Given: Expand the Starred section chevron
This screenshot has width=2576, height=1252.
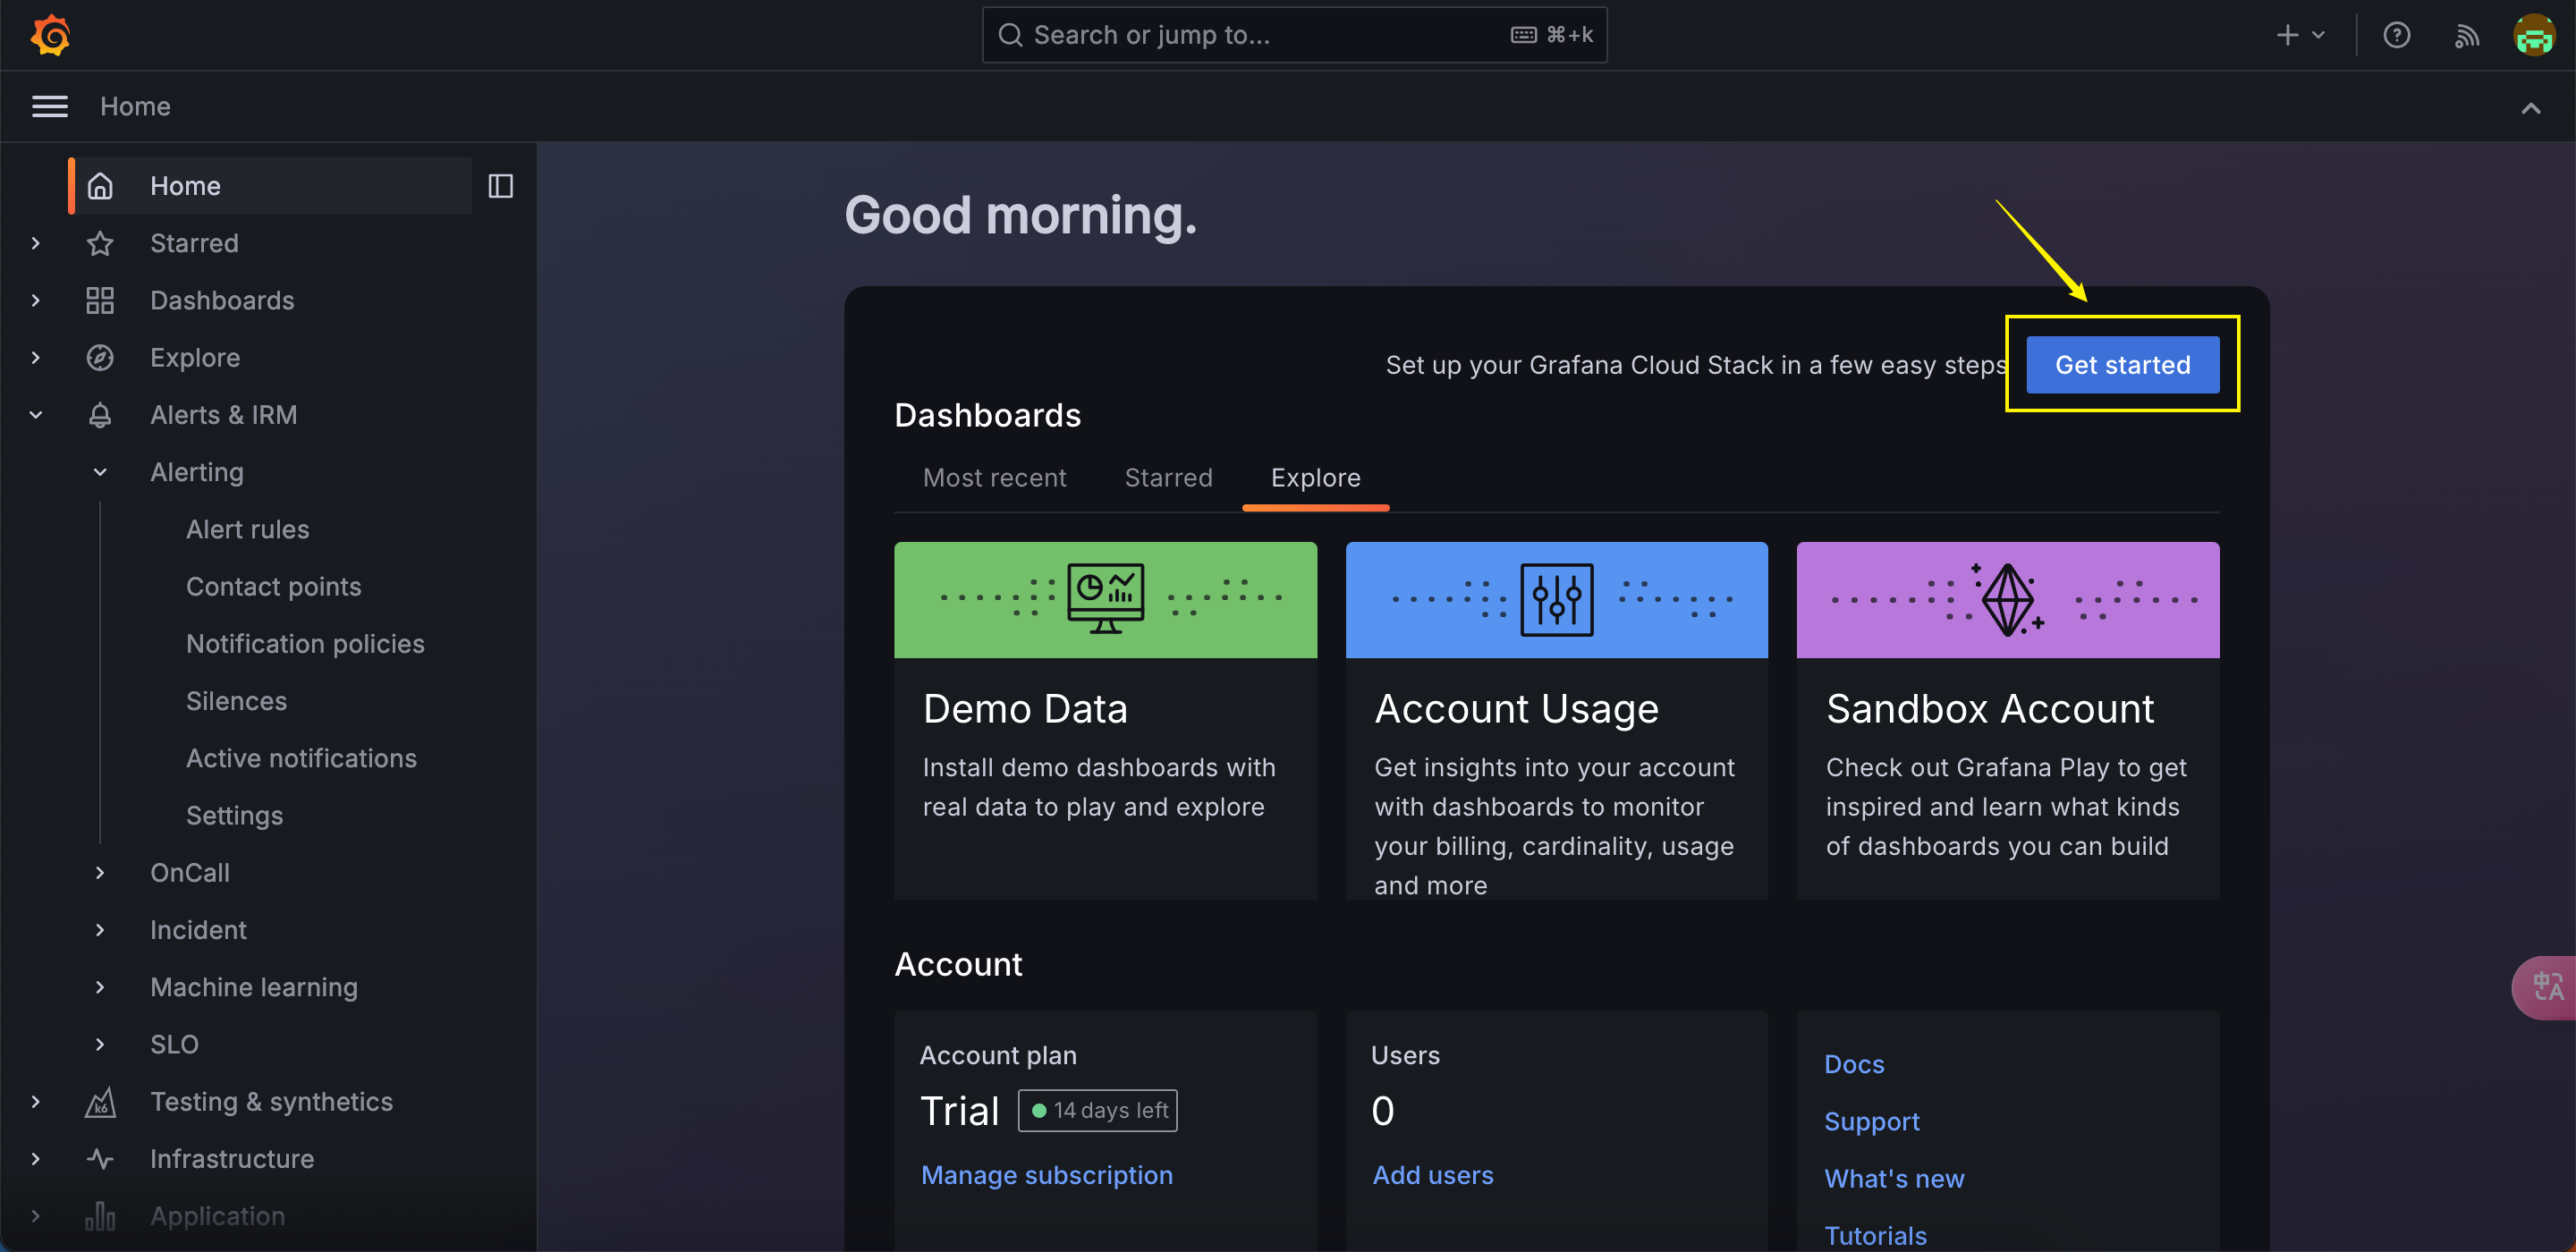Looking at the screenshot, I should coord(36,243).
